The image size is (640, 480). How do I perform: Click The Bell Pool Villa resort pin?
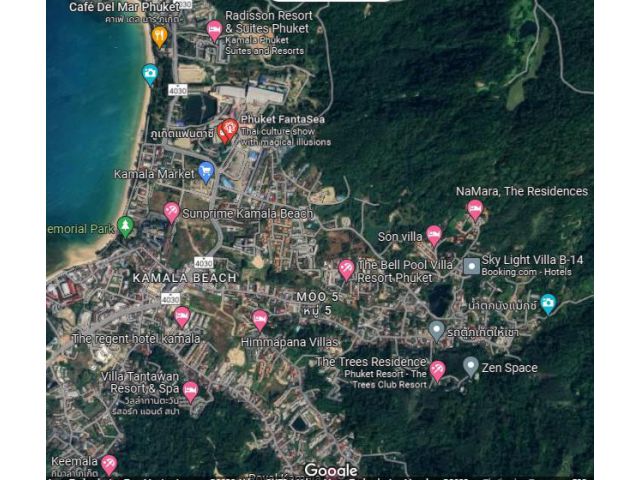(x=346, y=270)
